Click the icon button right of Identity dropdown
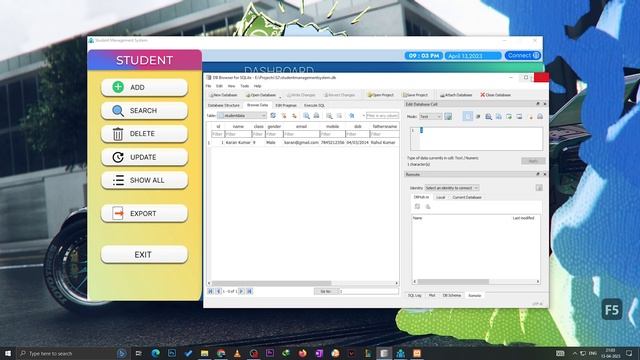Screen dimensions: 640x360 (x=539, y=188)
